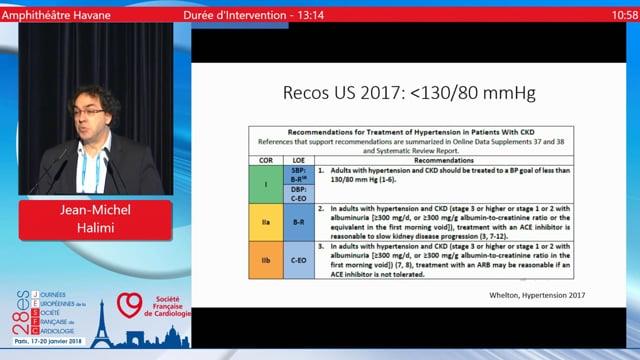Click the Durée d'Intervention timer
This screenshot has width=640, height=360.
coord(253,16)
